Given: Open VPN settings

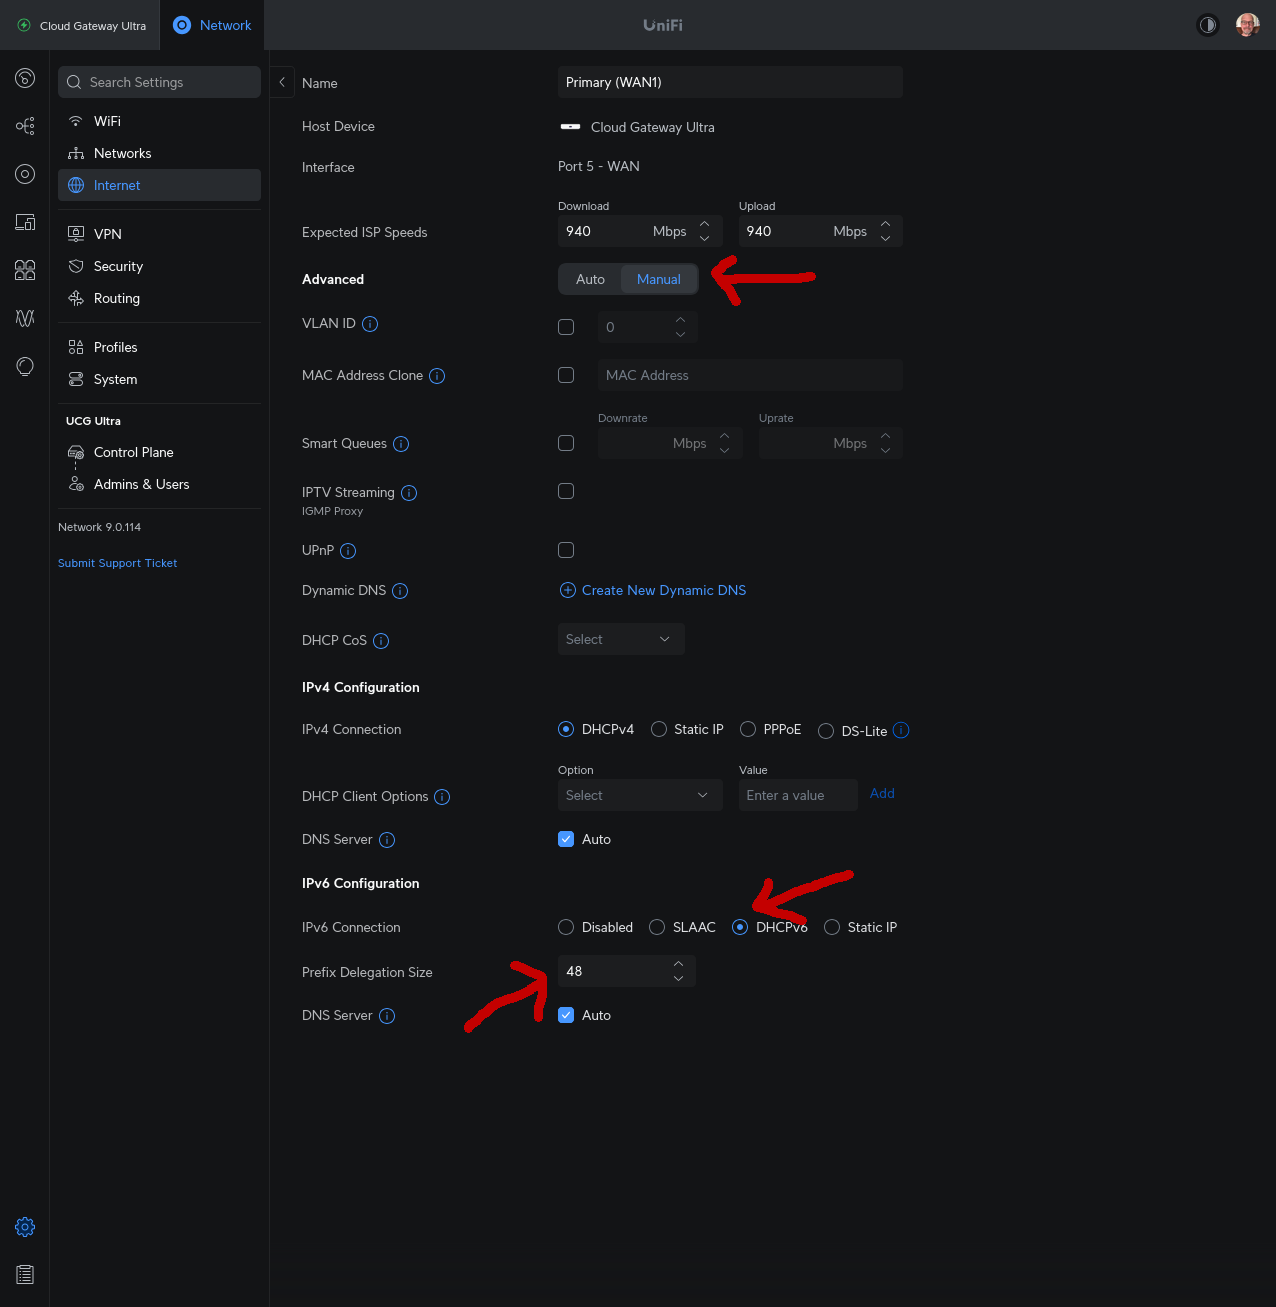Looking at the screenshot, I should 159,234.
